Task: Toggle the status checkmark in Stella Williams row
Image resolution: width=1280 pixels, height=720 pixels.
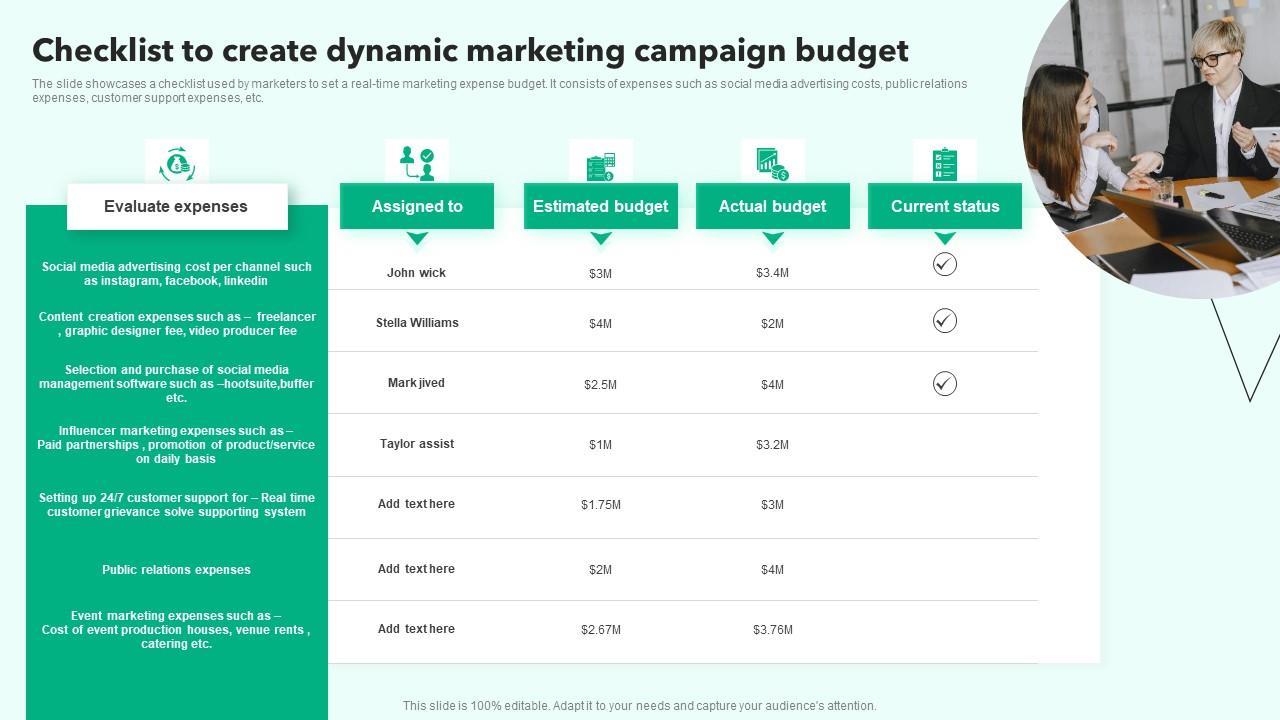Action: click(945, 321)
